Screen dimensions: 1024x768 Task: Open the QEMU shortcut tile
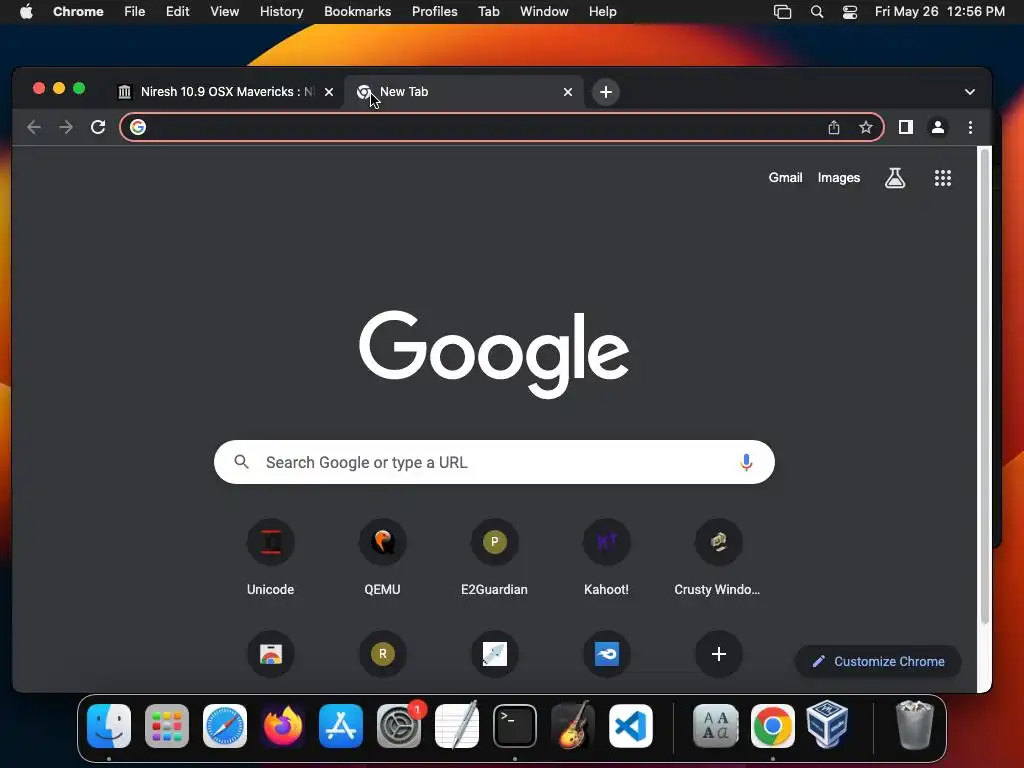click(382, 558)
